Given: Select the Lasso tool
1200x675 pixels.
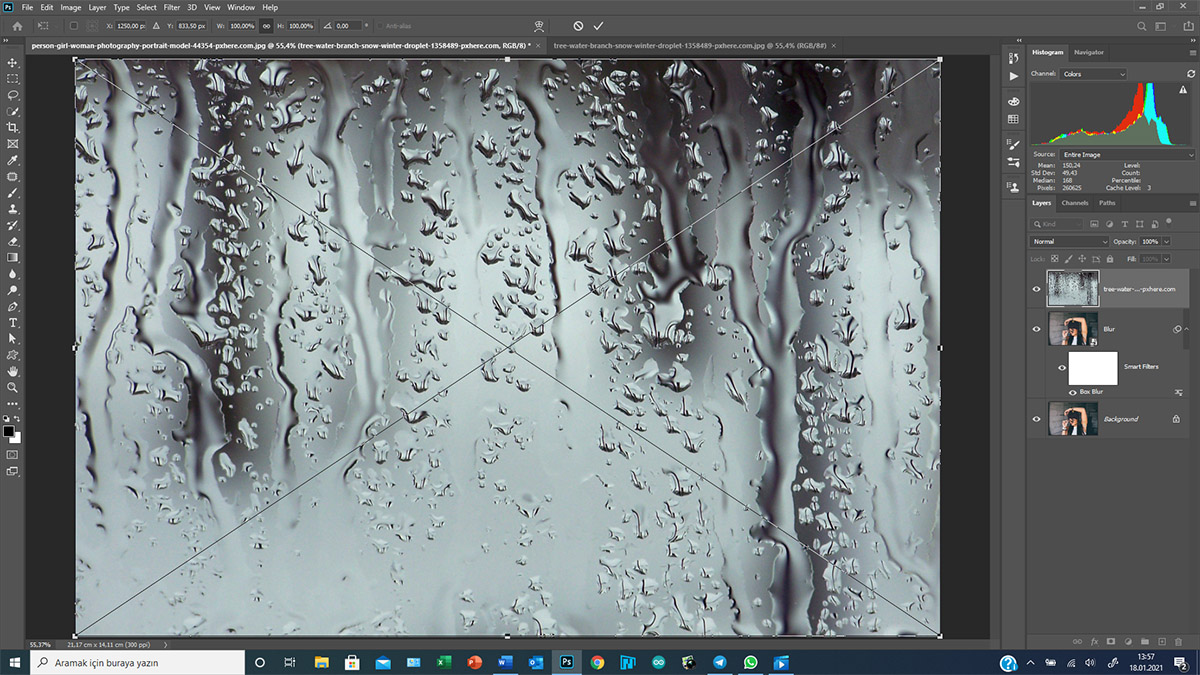Looking at the screenshot, I should pyautogui.click(x=13, y=95).
